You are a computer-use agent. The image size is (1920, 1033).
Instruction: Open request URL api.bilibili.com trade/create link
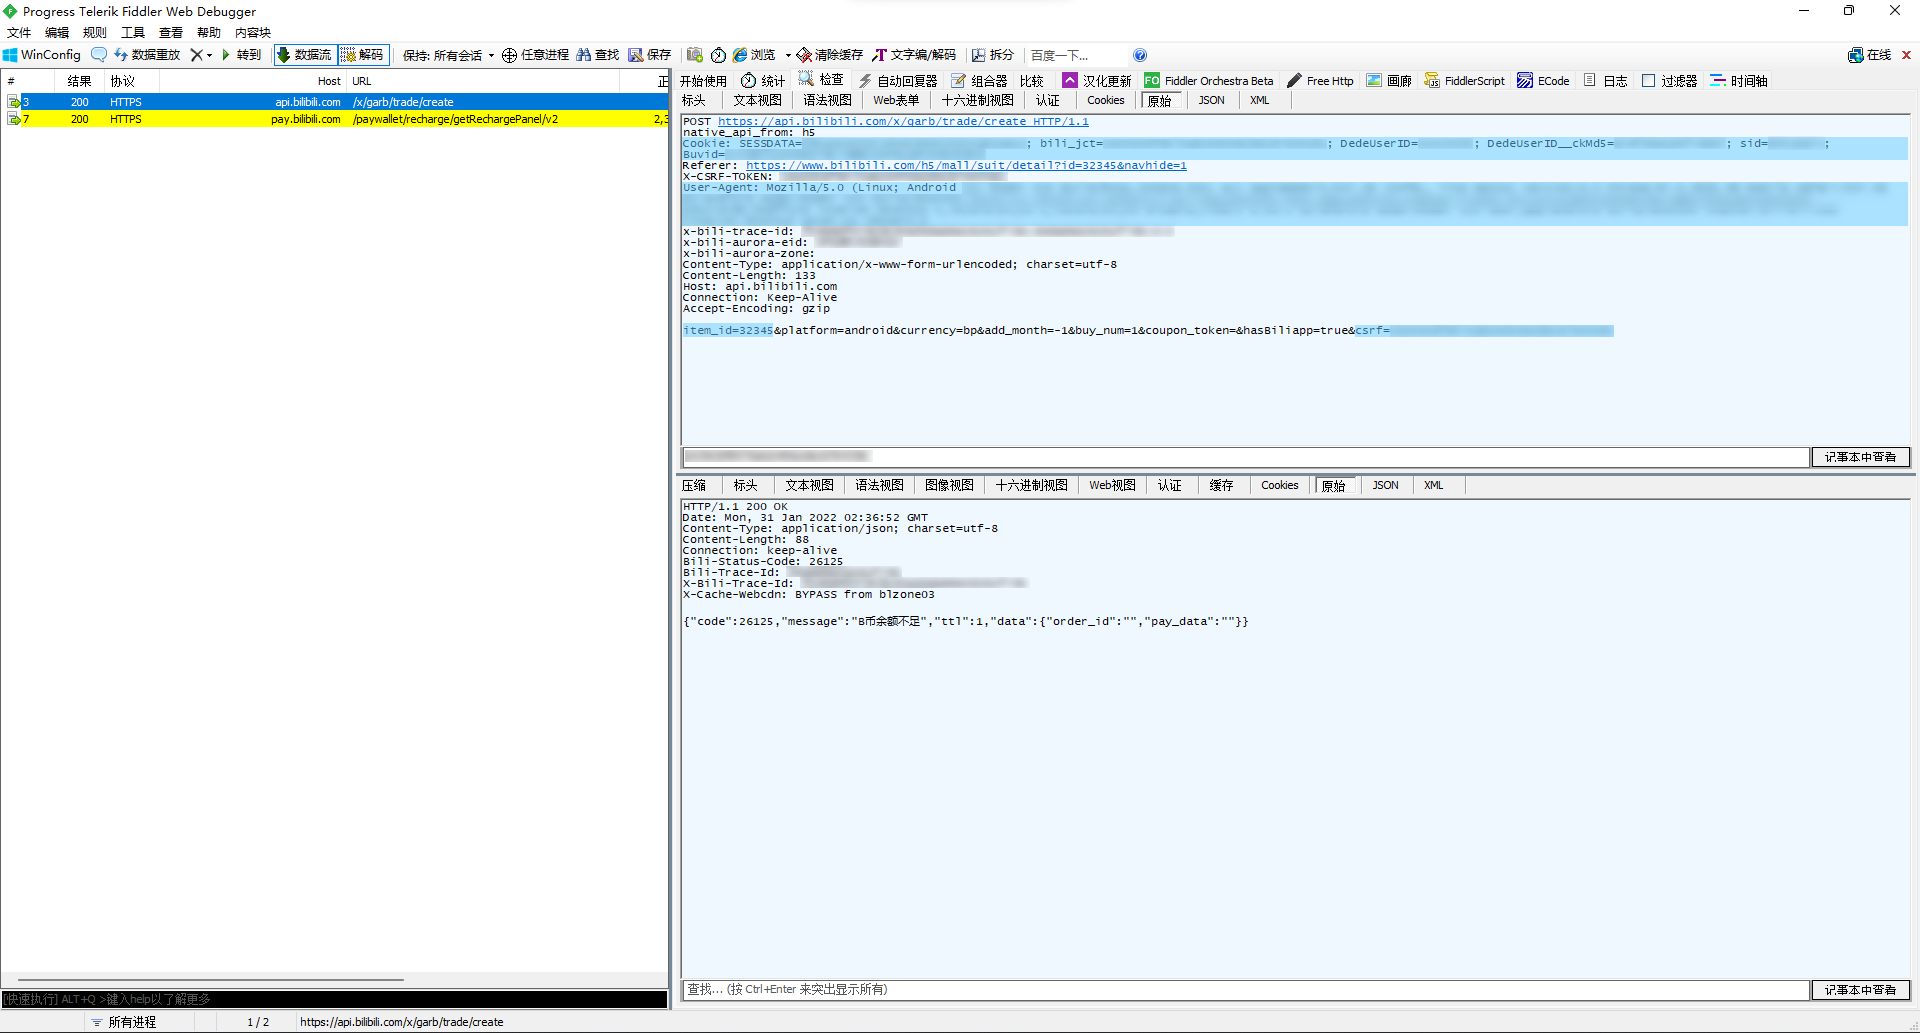[x=903, y=121]
